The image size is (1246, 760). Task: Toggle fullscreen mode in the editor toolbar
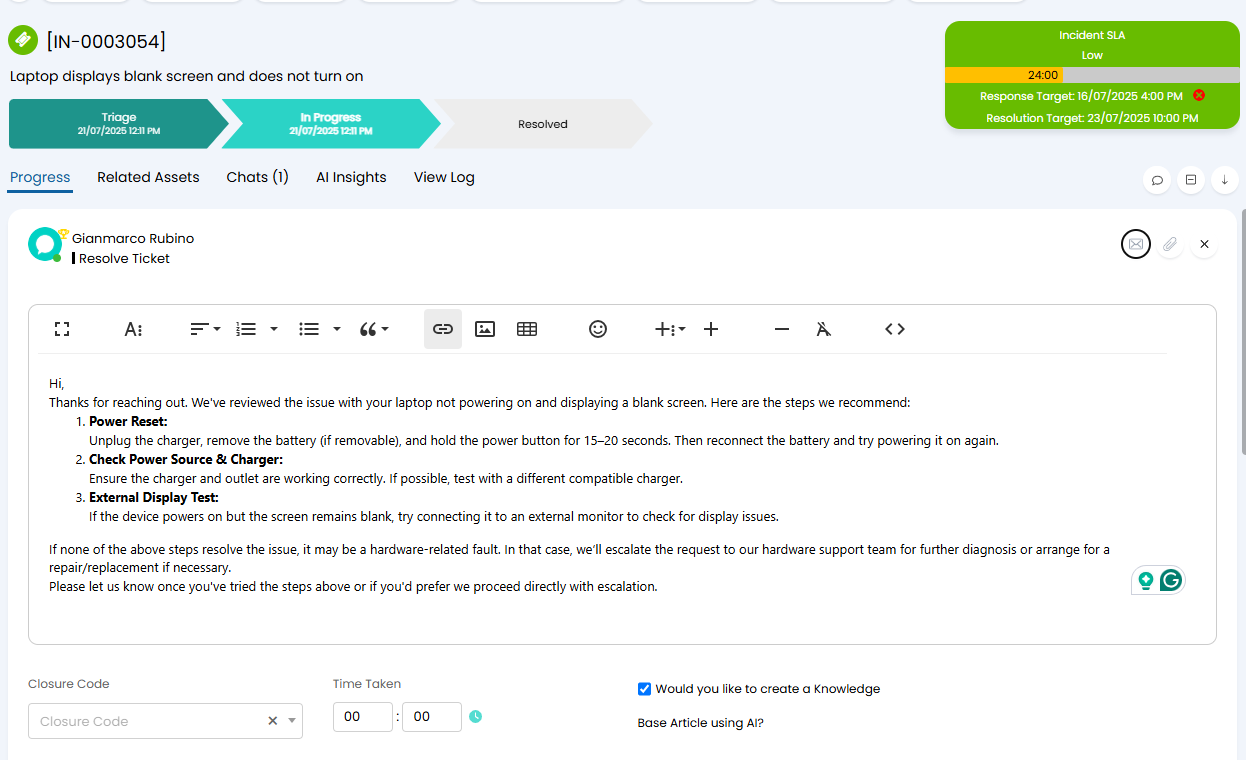pyautogui.click(x=62, y=329)
